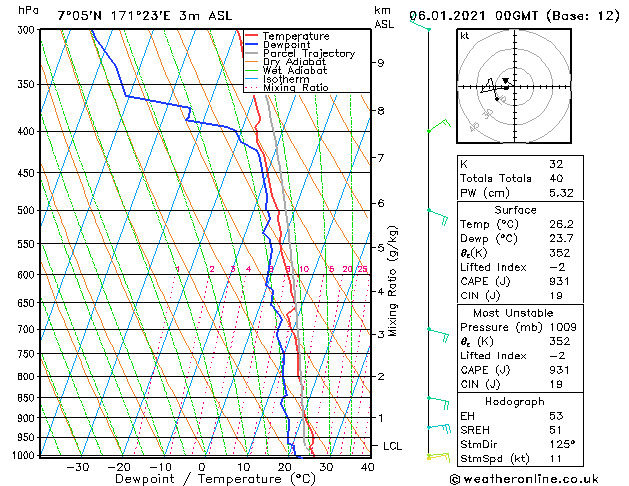Click the 'kt' unit label in hodograph
Image resolution: width=629 pixels, height=486 pixels.
[465, 36]
